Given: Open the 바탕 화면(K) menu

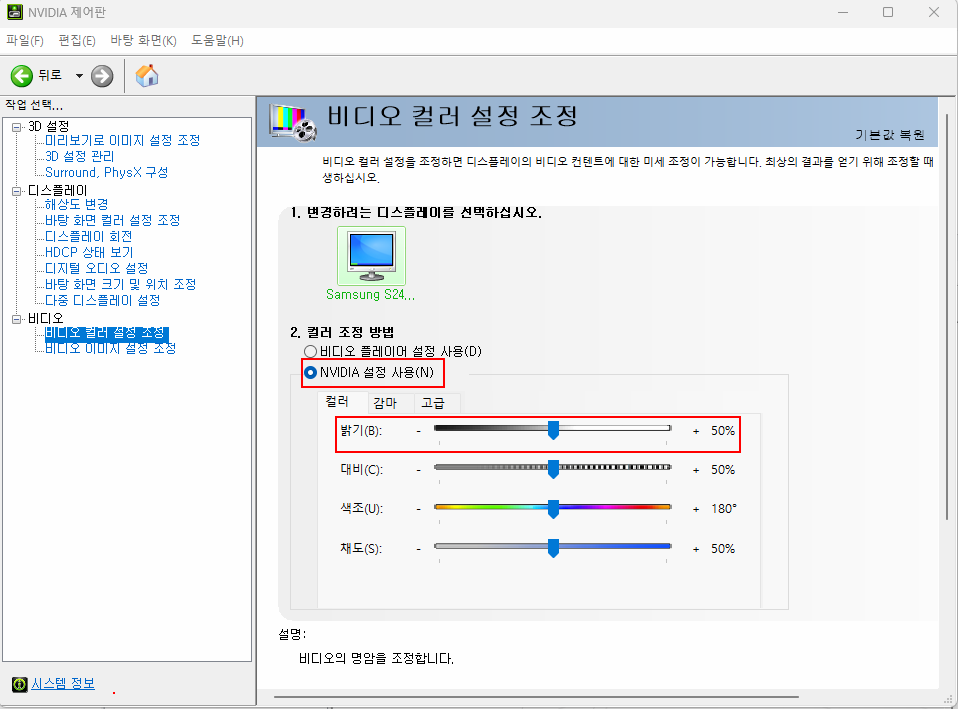Looking at the screenshot, I should pyautogui.click(x=144, y=40).
